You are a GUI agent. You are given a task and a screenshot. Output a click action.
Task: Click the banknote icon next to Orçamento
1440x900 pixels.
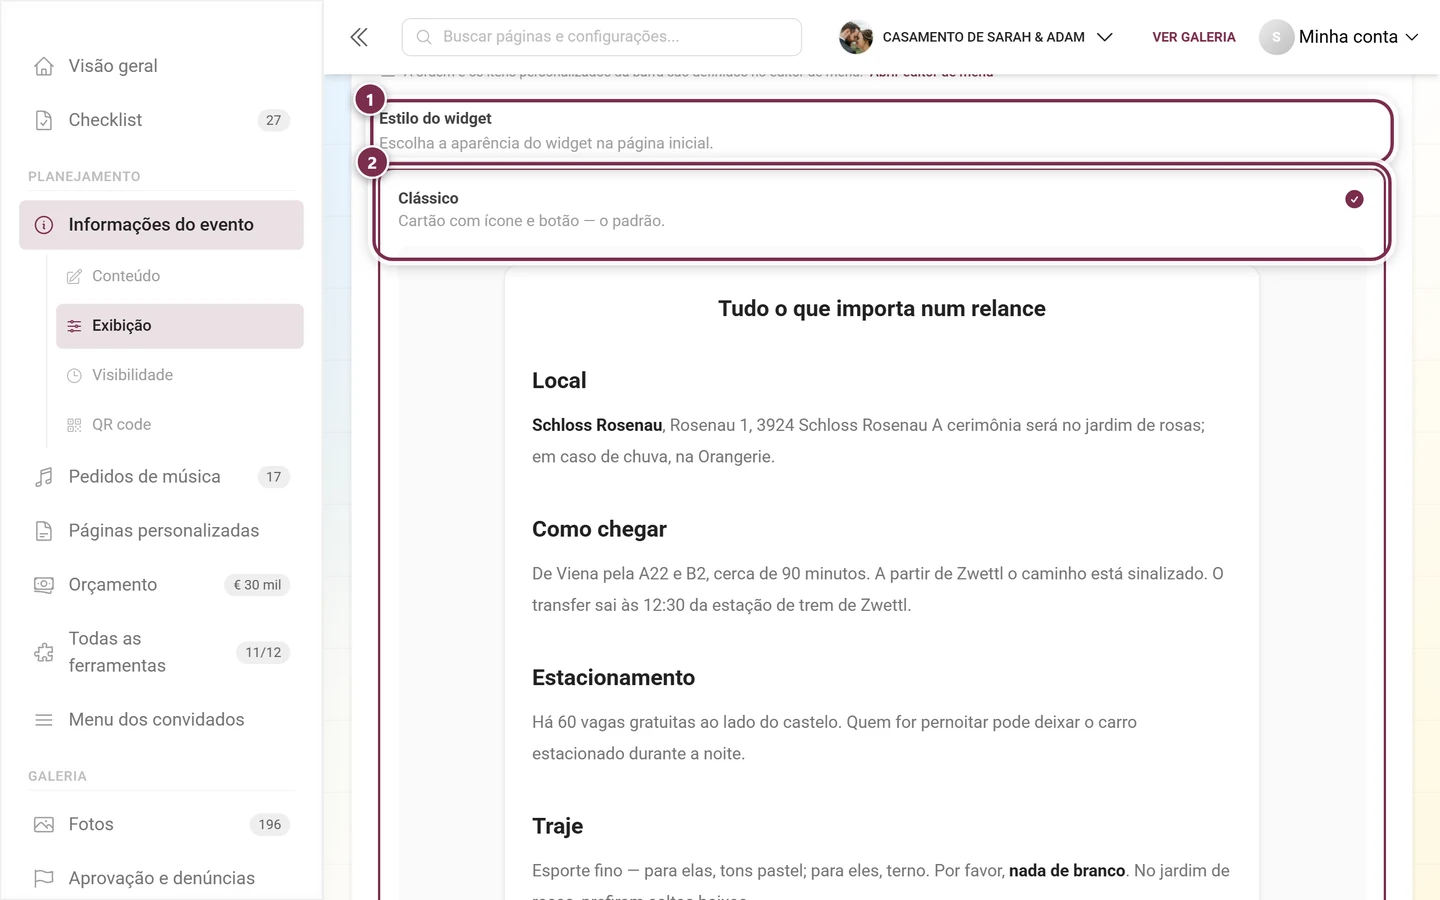[x=44, y=585]
